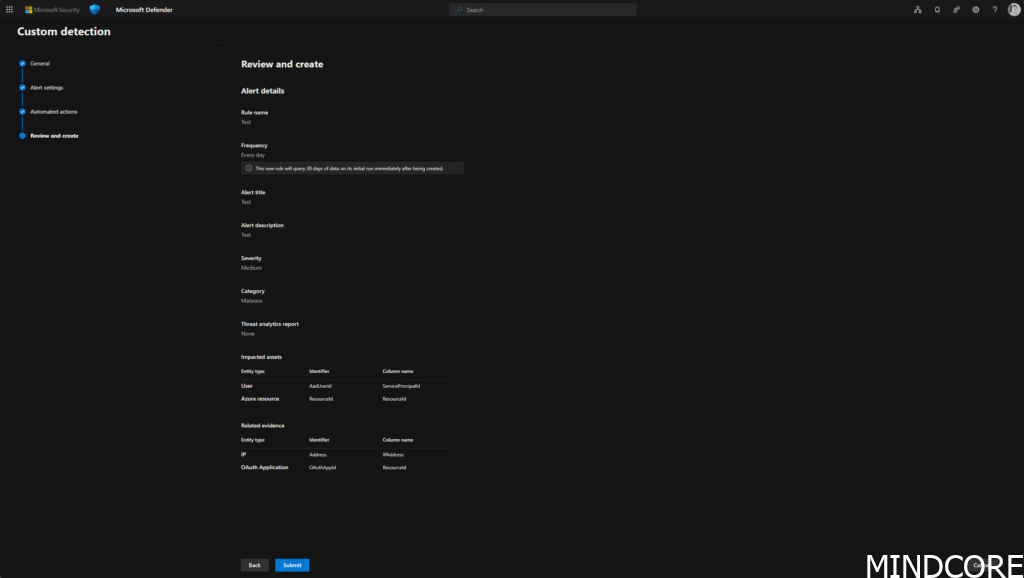1024x578 pixels.
Task: Click the search magnifier icon
Action: pos(459,10)
